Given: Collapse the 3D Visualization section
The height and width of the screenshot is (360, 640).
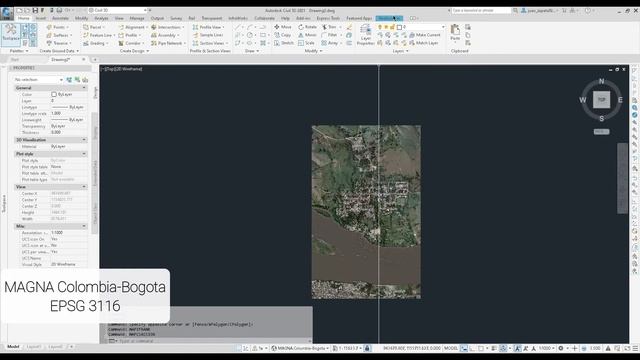Looking at the screenshot, I should coord(84,140).
